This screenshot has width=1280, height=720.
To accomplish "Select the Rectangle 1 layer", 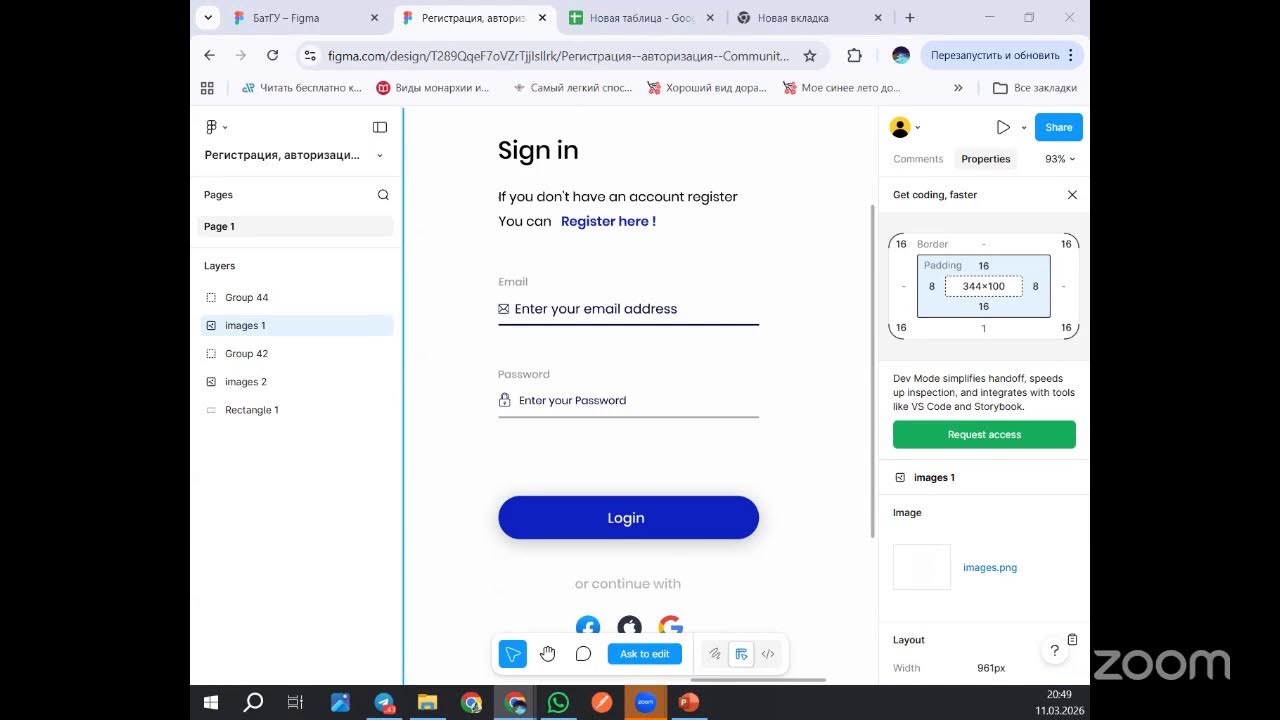I will click(x=295, y=410).
